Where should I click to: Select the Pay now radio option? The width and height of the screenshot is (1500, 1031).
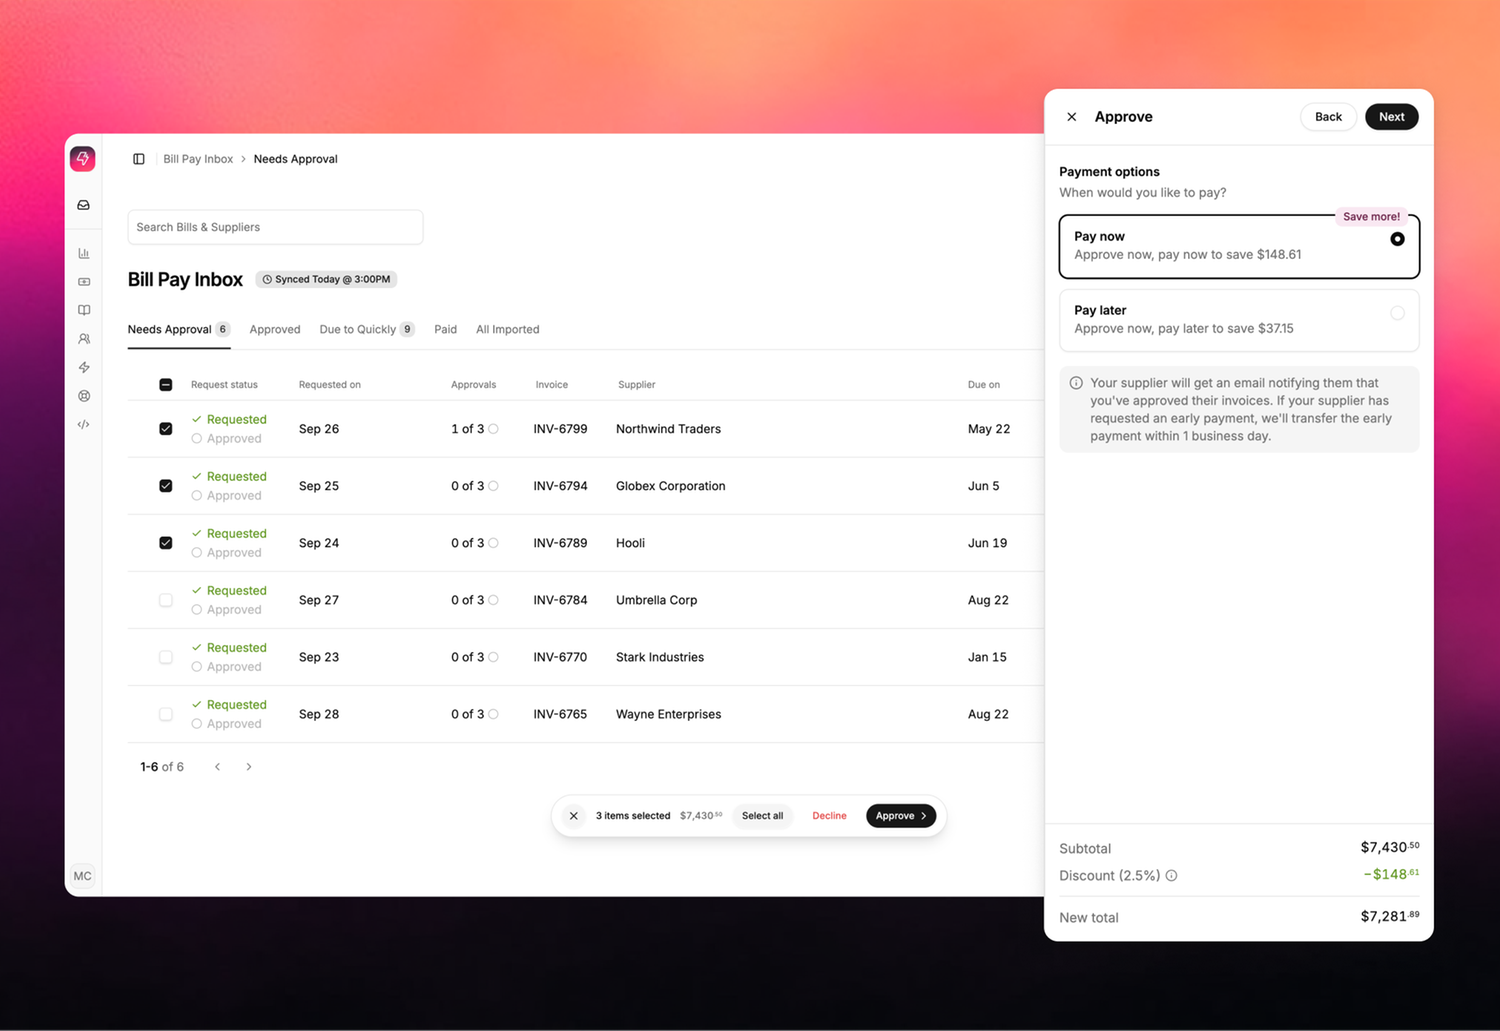tap(1397, 239)
